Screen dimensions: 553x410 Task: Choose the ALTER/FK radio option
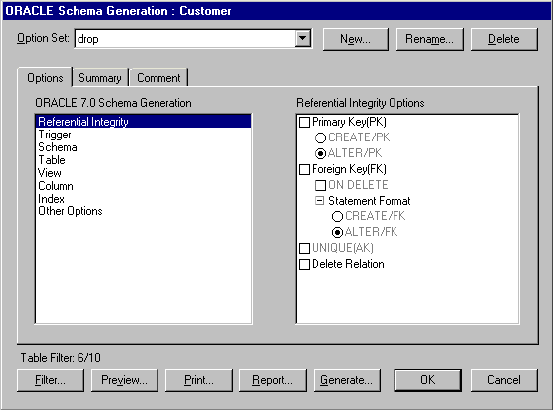click(337, 232)
